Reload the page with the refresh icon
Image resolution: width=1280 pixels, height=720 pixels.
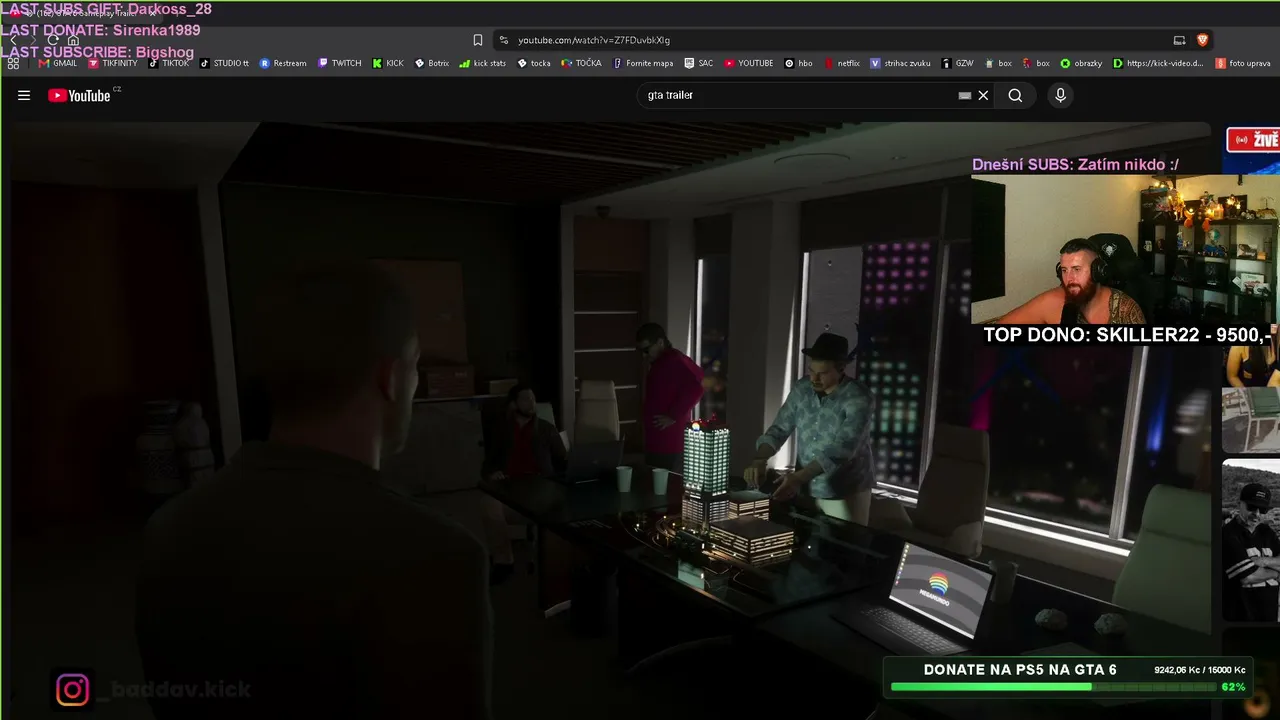pos(52,40)
